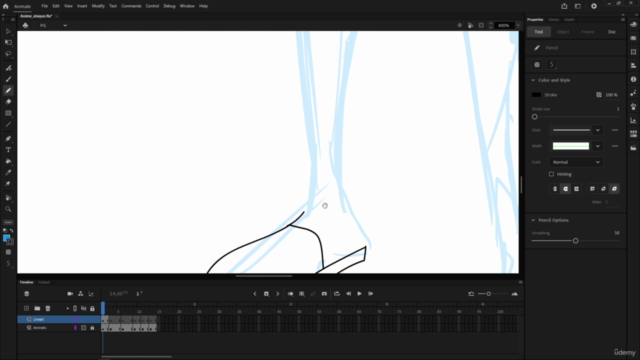Select the Selection arrow tool
640x360 pixels.
tap(8, 31)
